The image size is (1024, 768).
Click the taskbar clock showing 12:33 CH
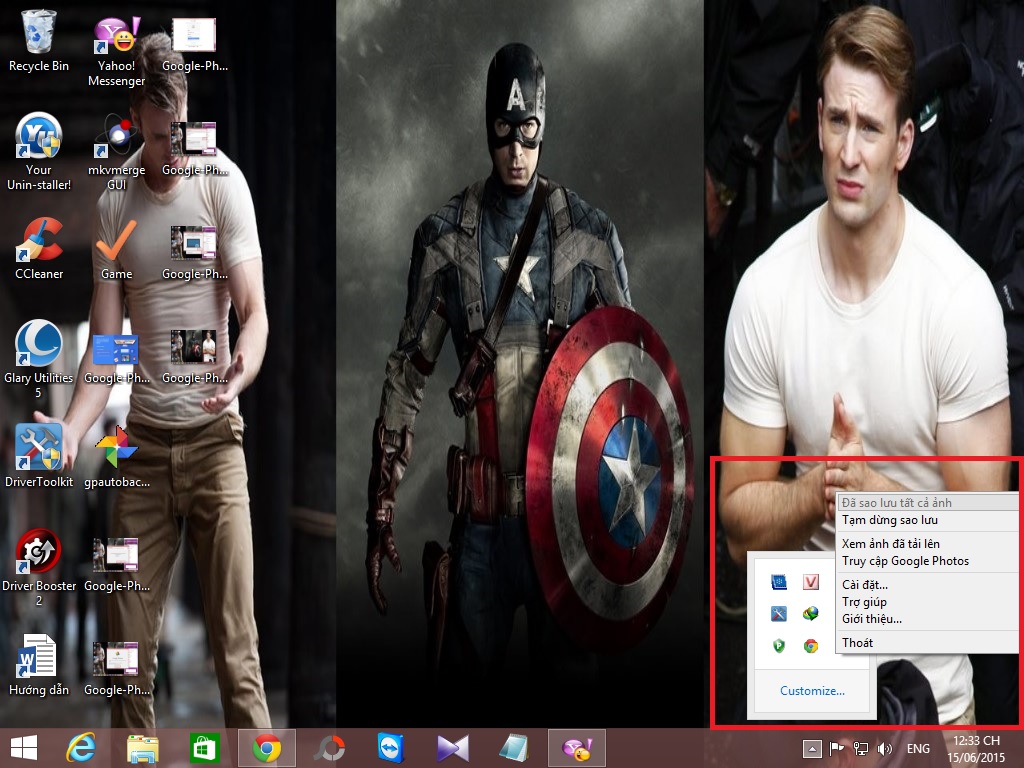click(x=976, y=748)
